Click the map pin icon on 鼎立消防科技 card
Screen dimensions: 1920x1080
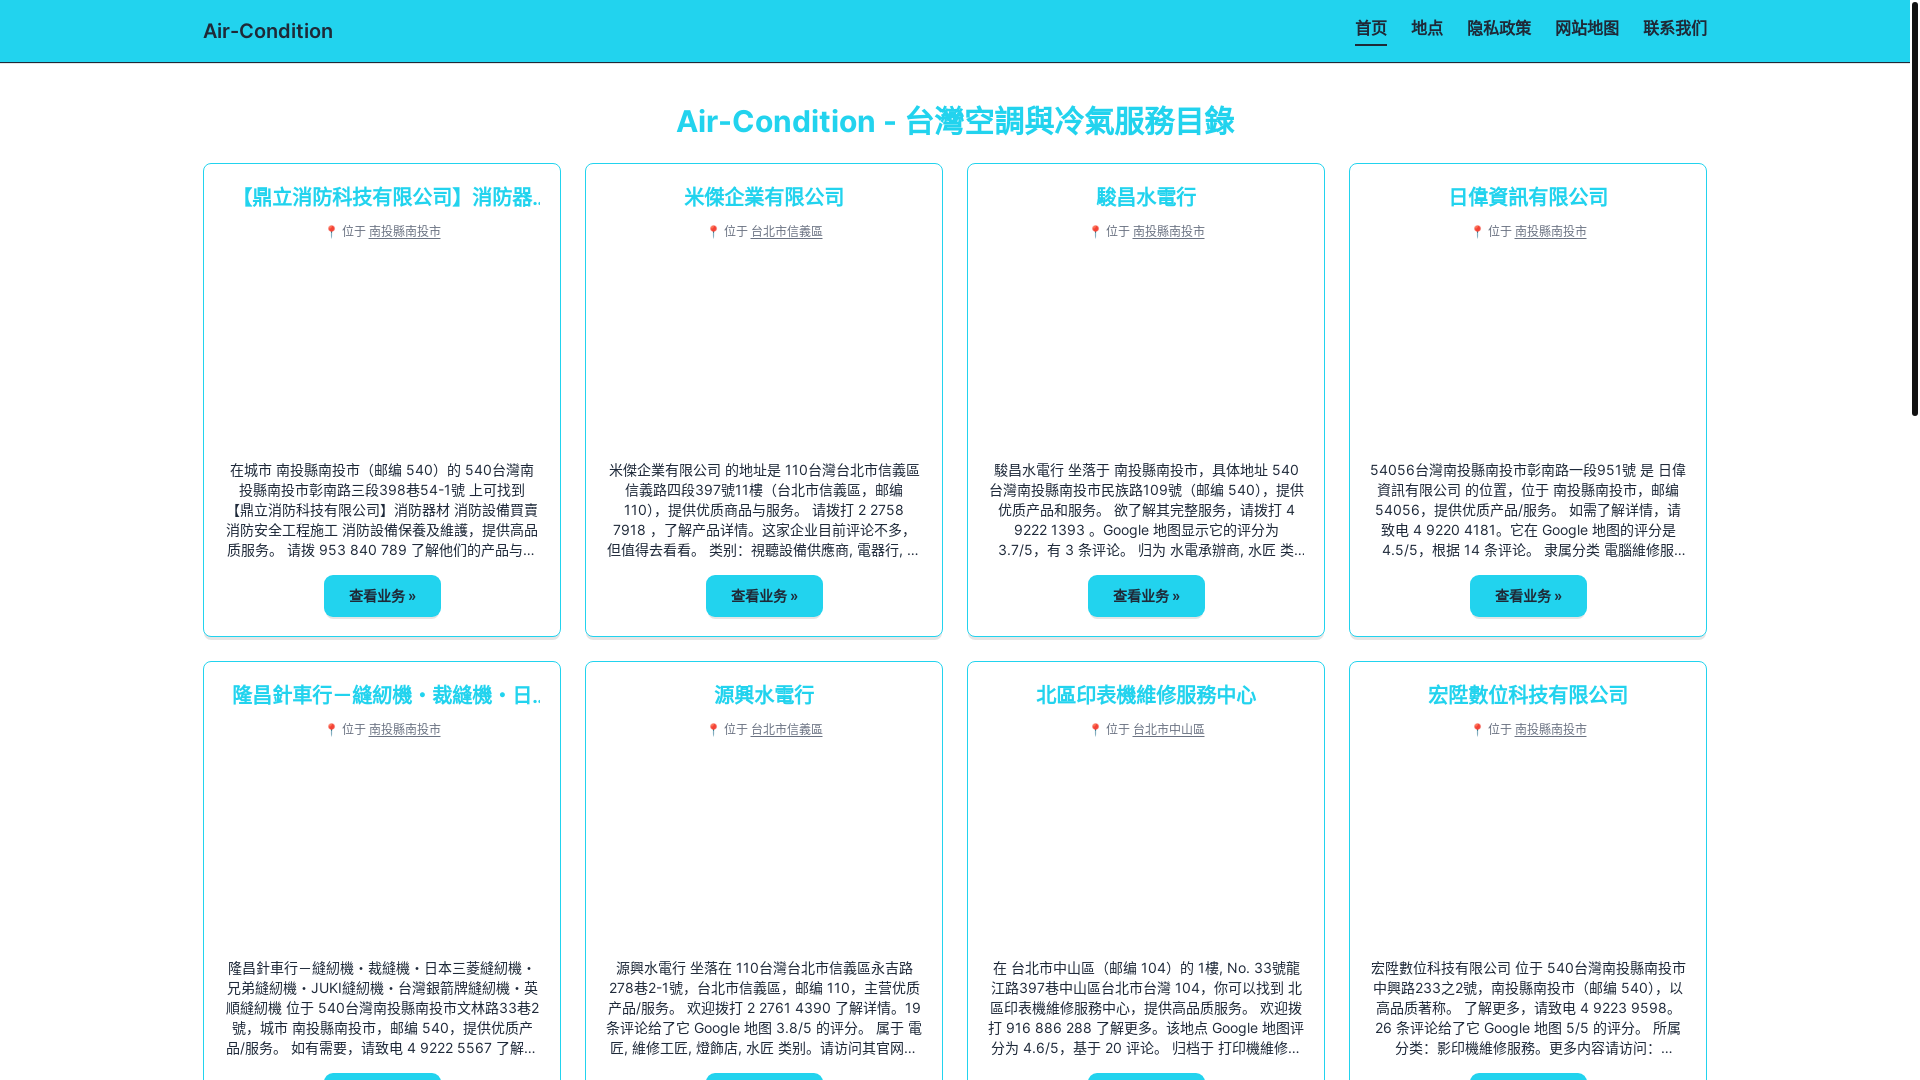(x=331, y=231)
